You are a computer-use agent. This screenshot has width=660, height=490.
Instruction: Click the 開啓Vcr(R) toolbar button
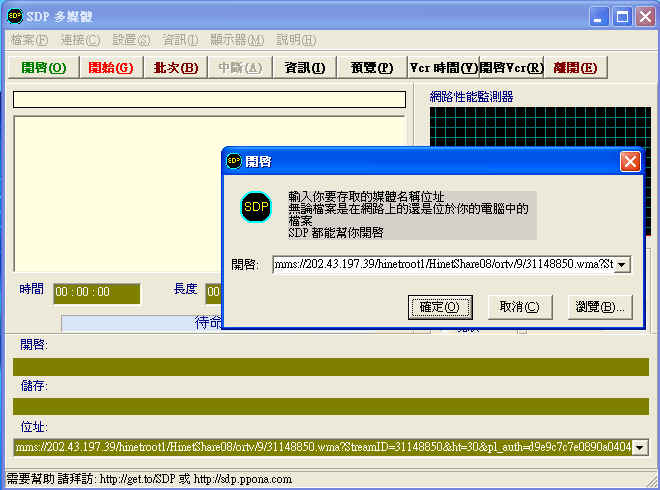point(511,67)
